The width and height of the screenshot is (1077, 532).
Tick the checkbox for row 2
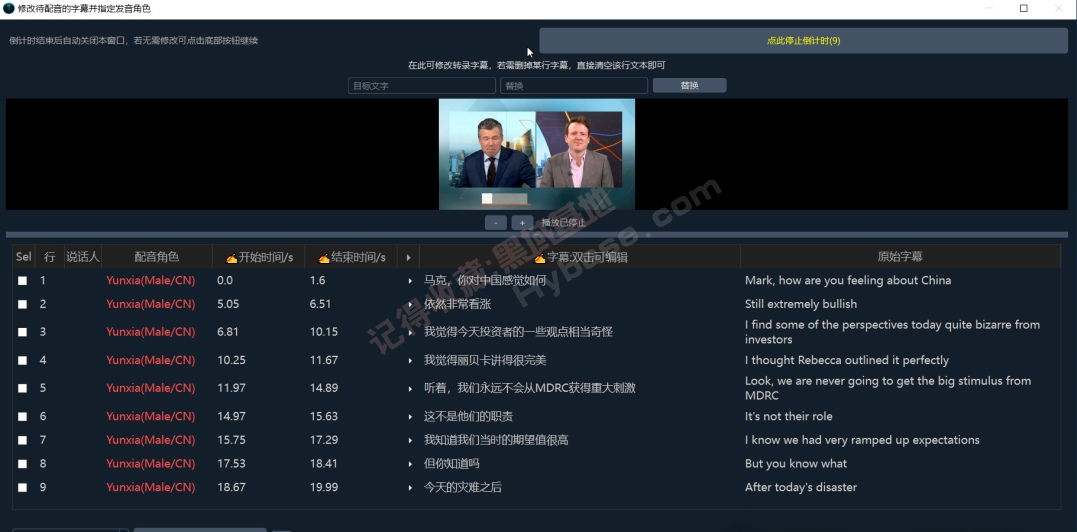coord(23,304)
